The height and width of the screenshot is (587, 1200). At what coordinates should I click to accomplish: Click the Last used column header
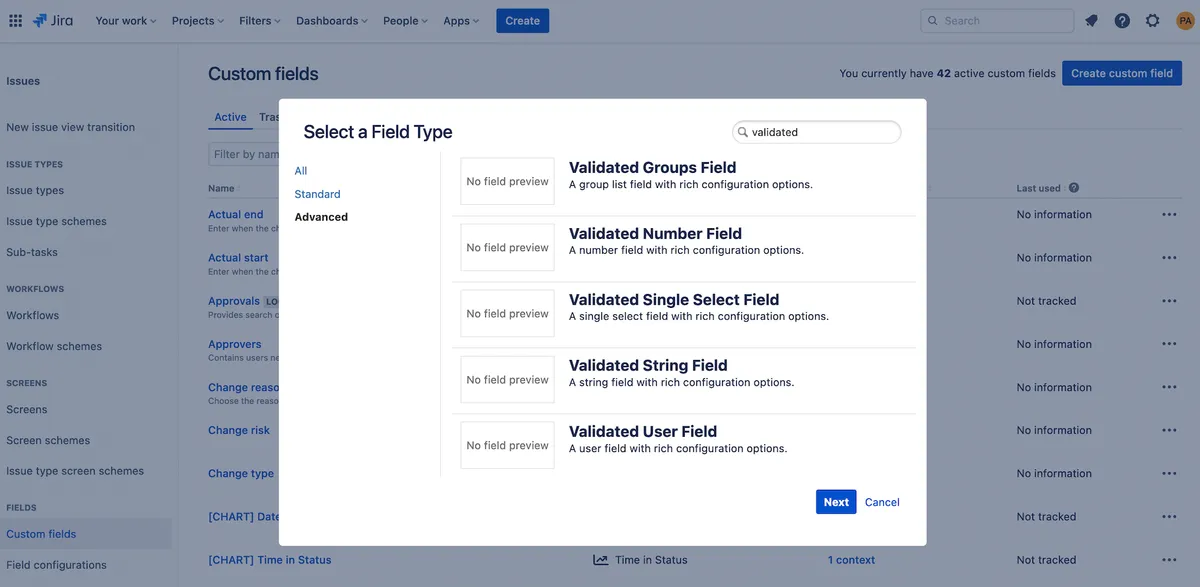coord(1039,188)
